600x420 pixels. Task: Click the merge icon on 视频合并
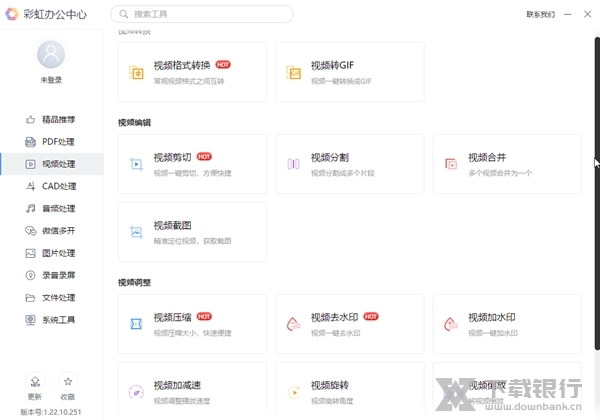click(451, 164)
